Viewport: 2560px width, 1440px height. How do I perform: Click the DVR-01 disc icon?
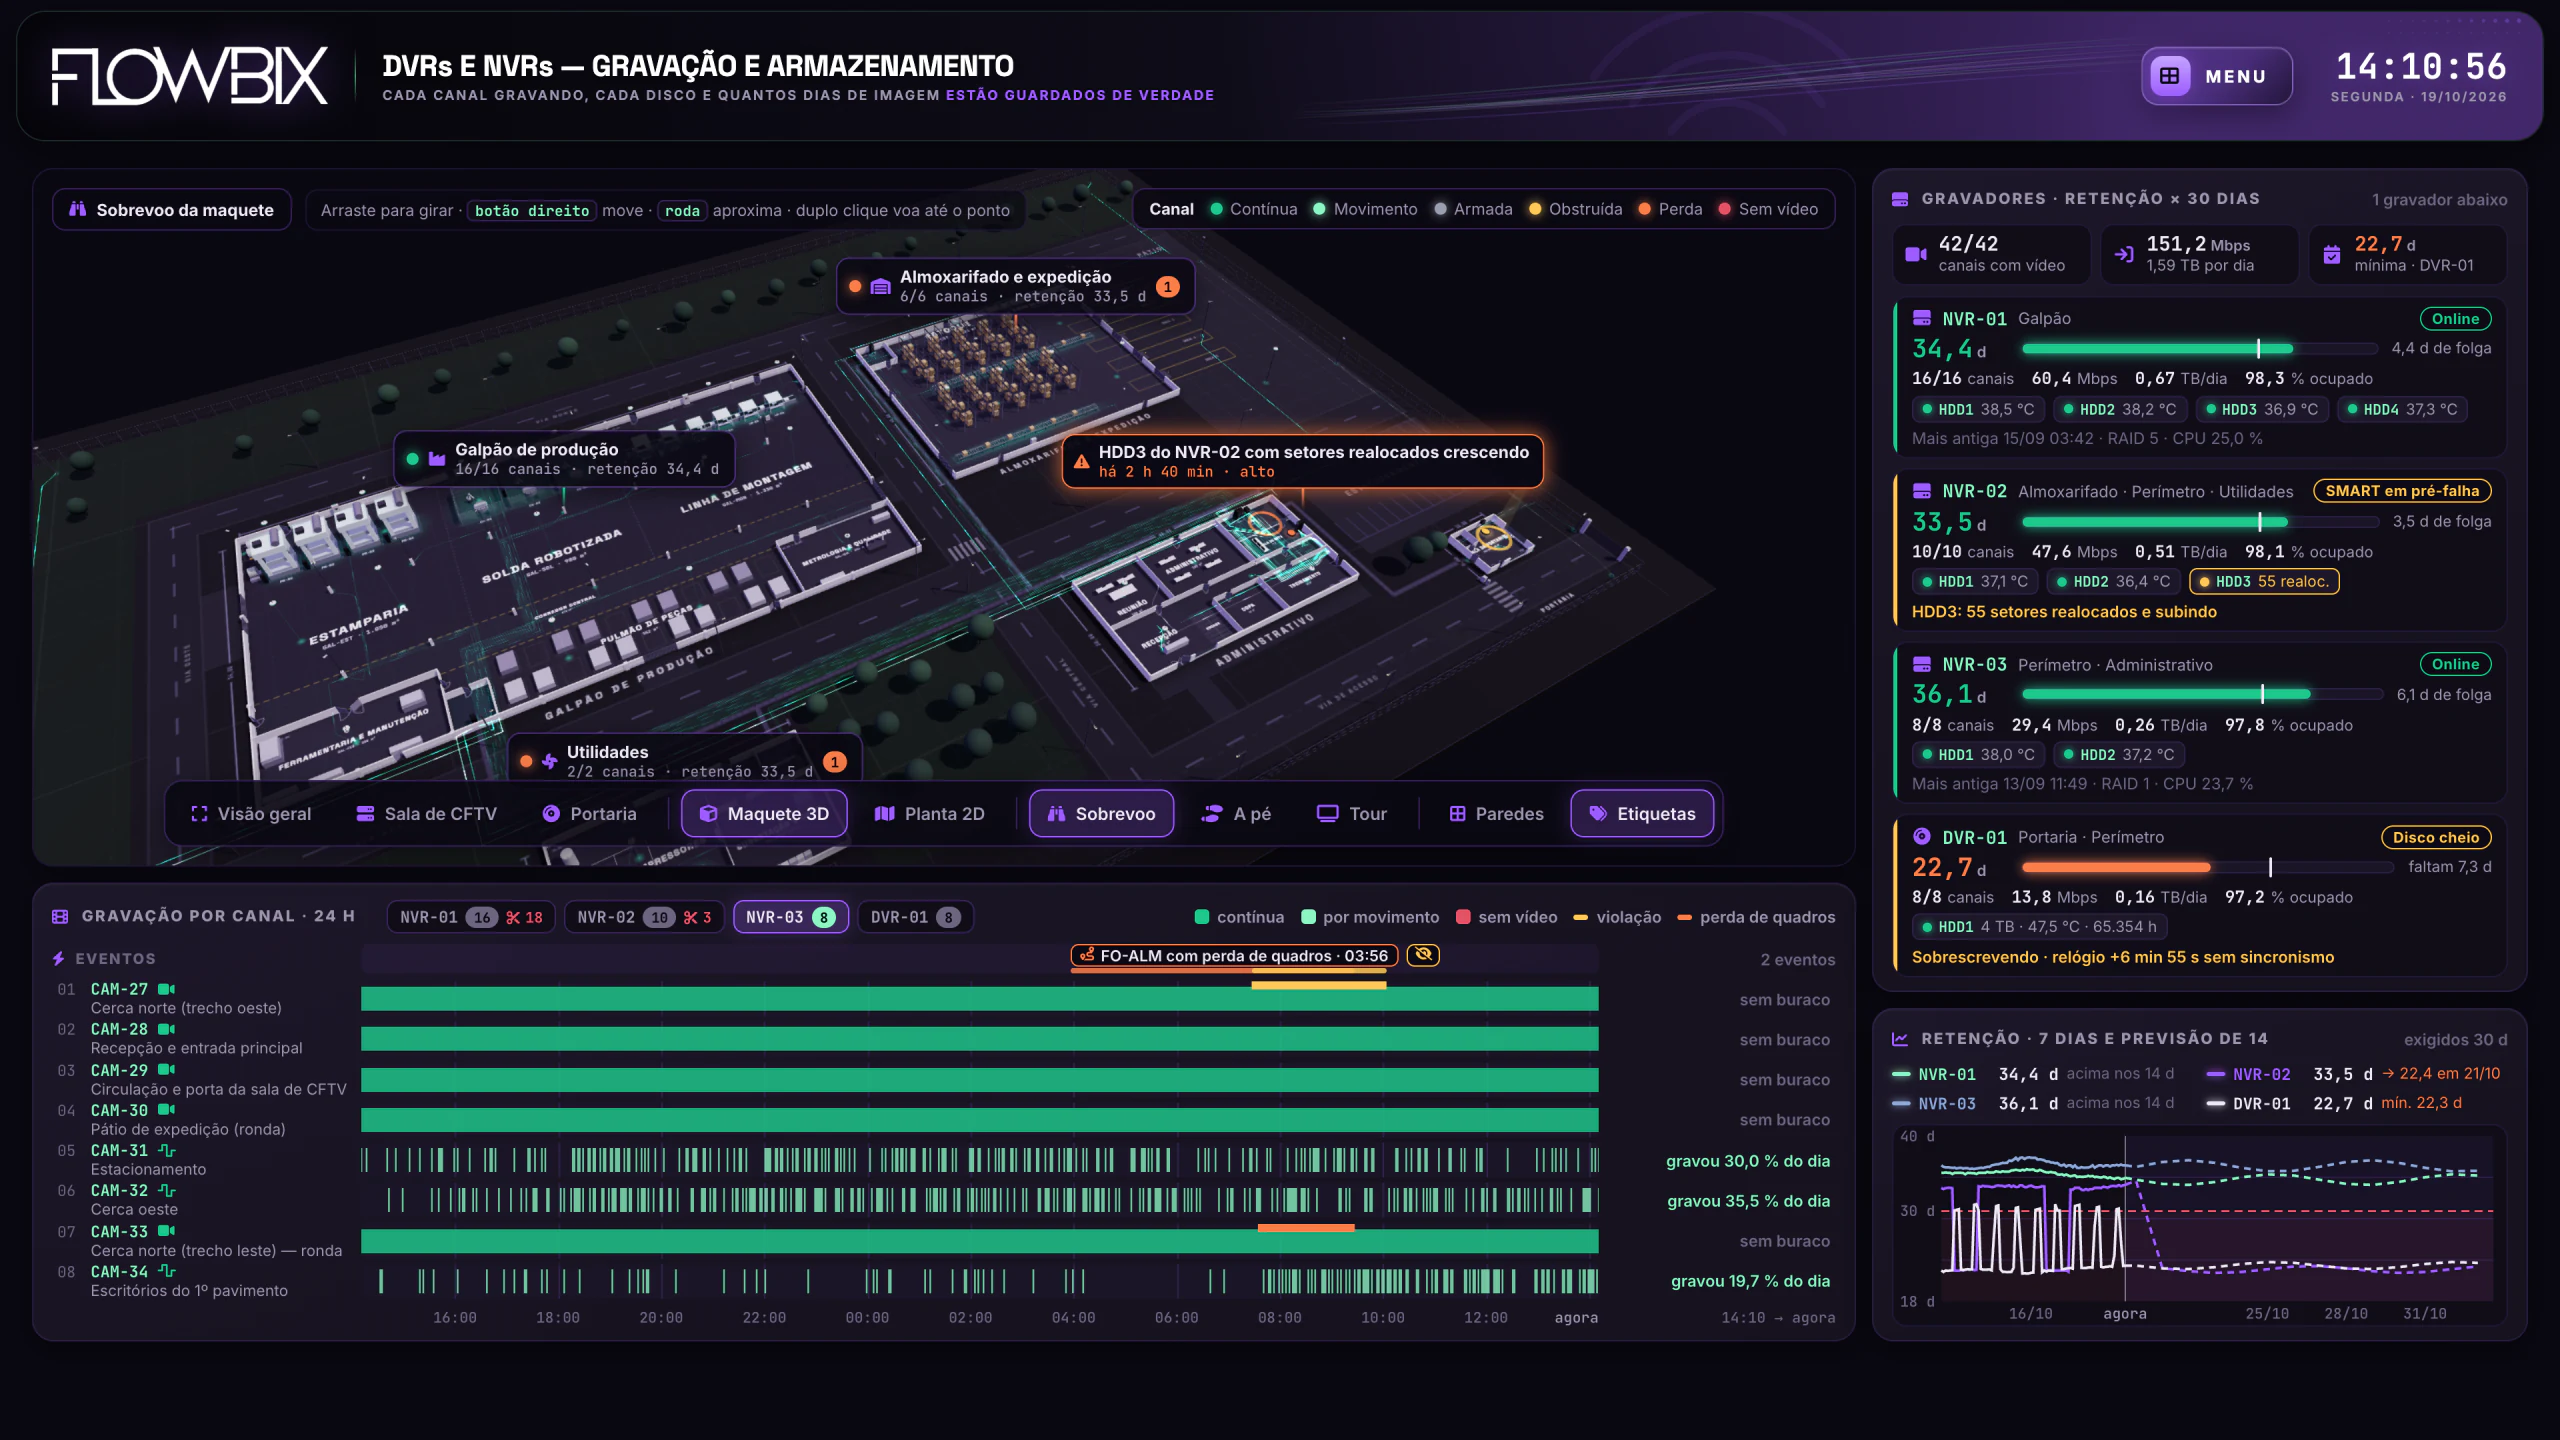click(1922, 837)
